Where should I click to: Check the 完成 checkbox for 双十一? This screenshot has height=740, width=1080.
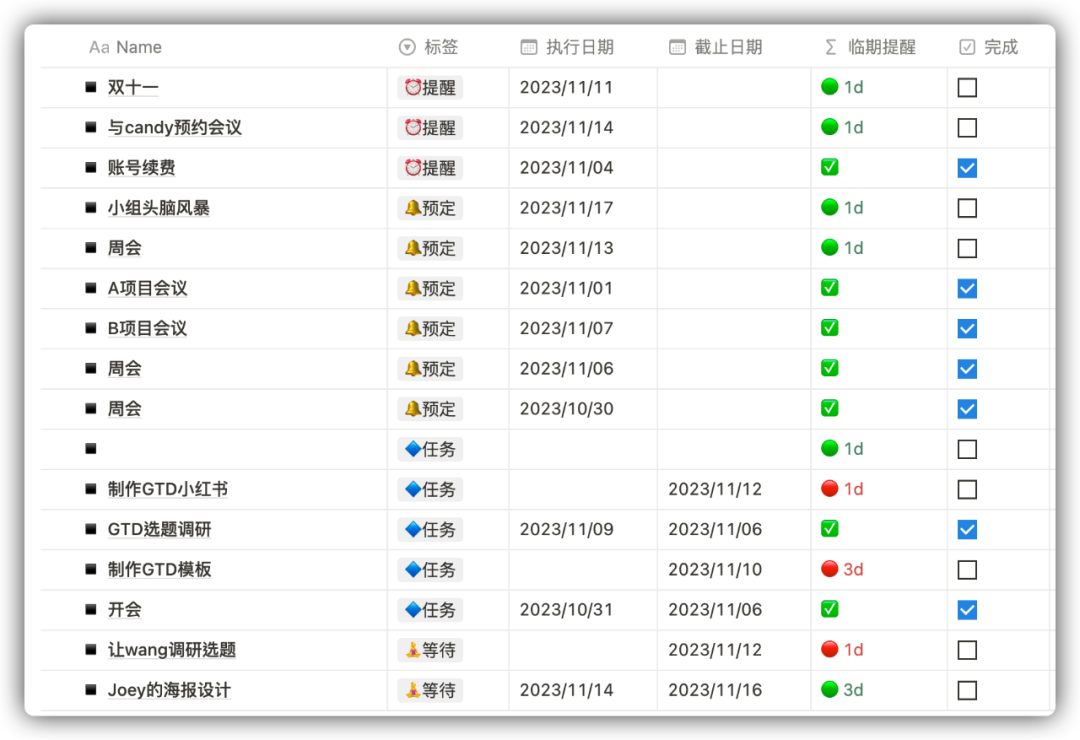[966, 87]
